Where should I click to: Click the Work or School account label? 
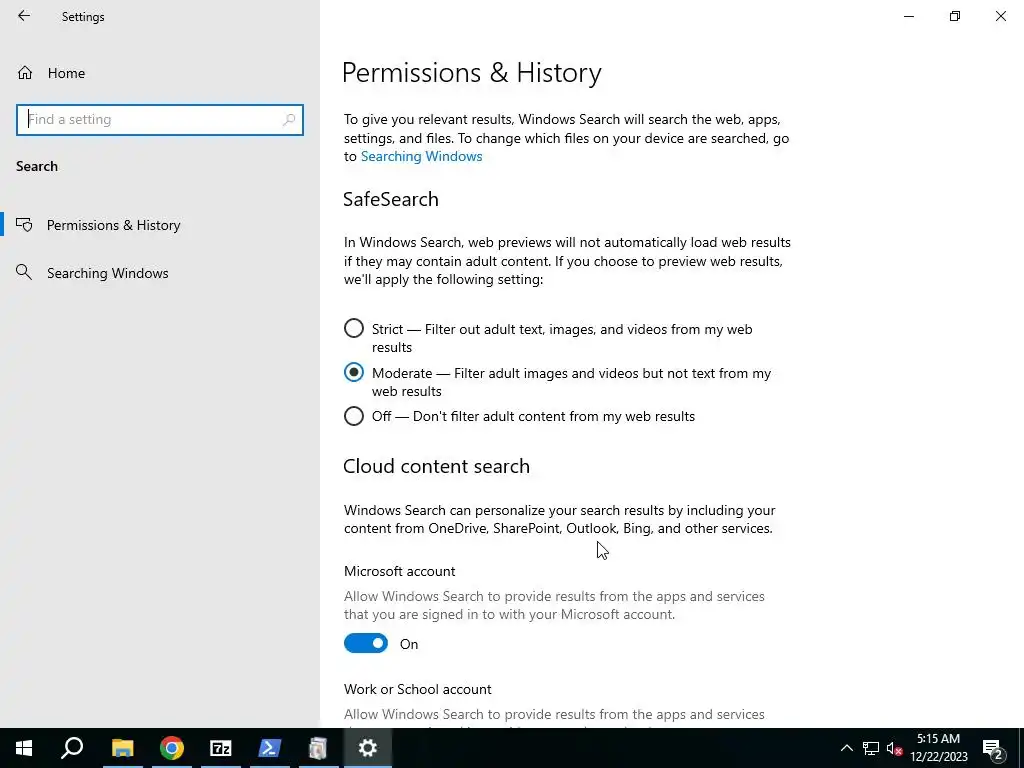[418, 690]
